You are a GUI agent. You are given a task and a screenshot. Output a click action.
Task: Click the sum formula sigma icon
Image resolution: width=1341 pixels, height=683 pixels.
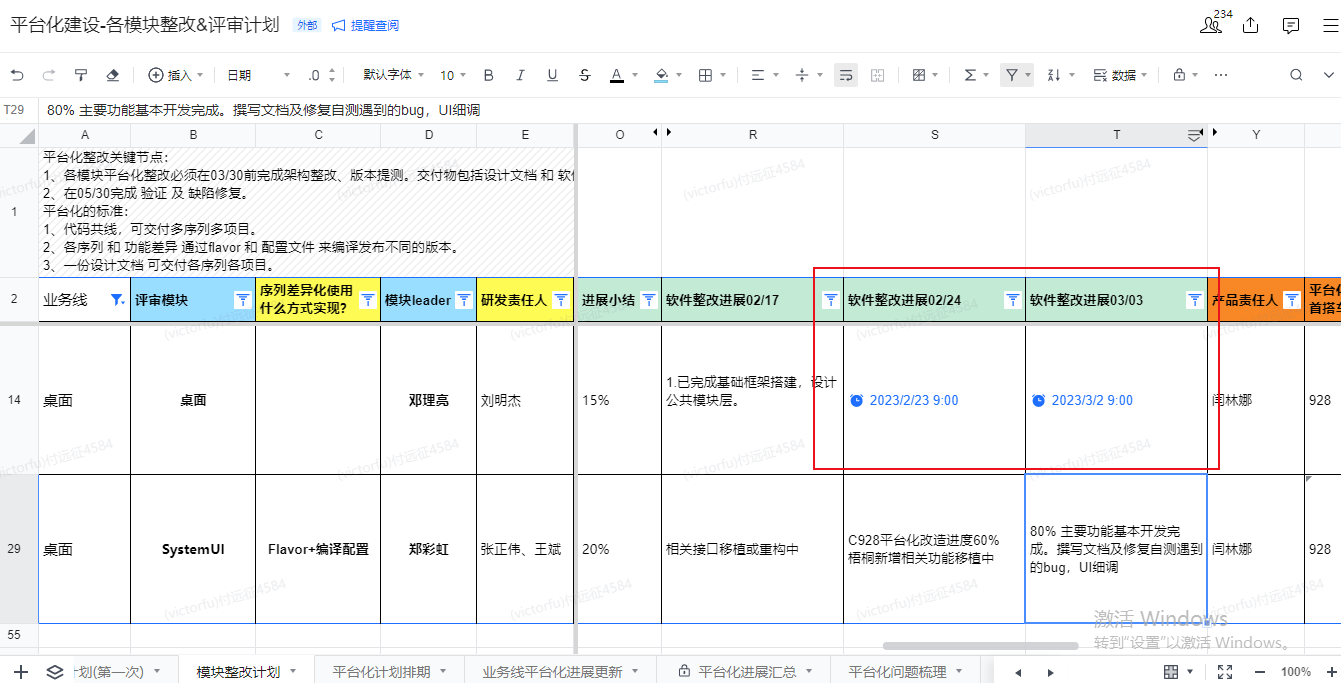[969, 75]
